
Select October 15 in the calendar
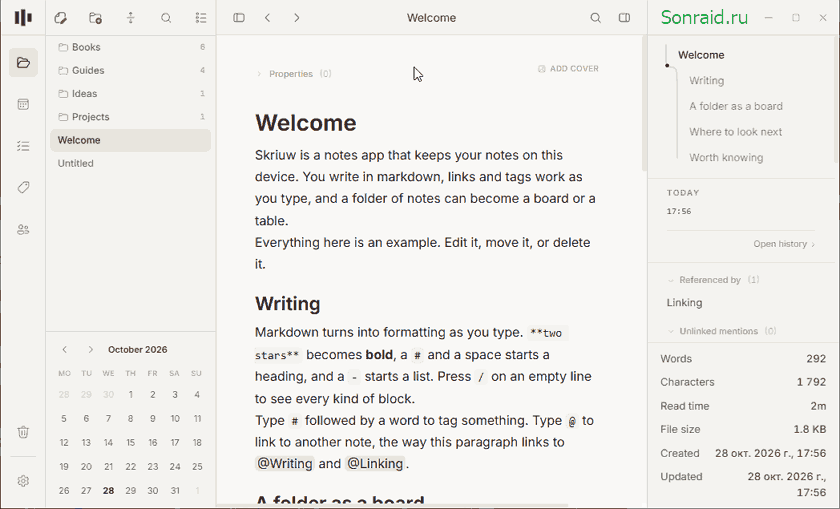click(131, 443)
